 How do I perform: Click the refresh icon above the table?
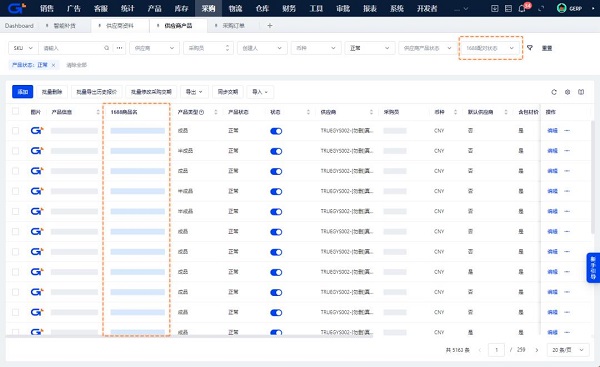coord(554,92)
